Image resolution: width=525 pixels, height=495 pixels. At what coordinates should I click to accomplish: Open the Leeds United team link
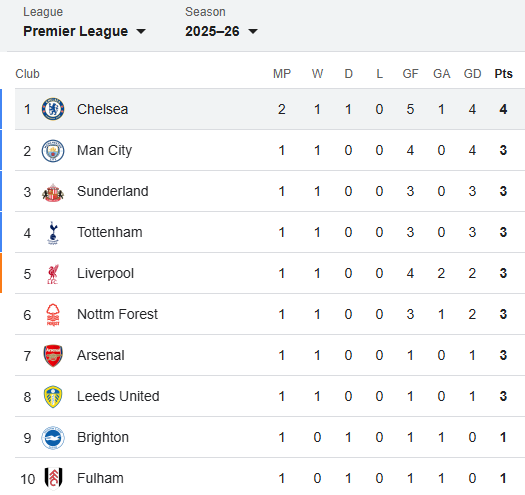coord(118,396)
